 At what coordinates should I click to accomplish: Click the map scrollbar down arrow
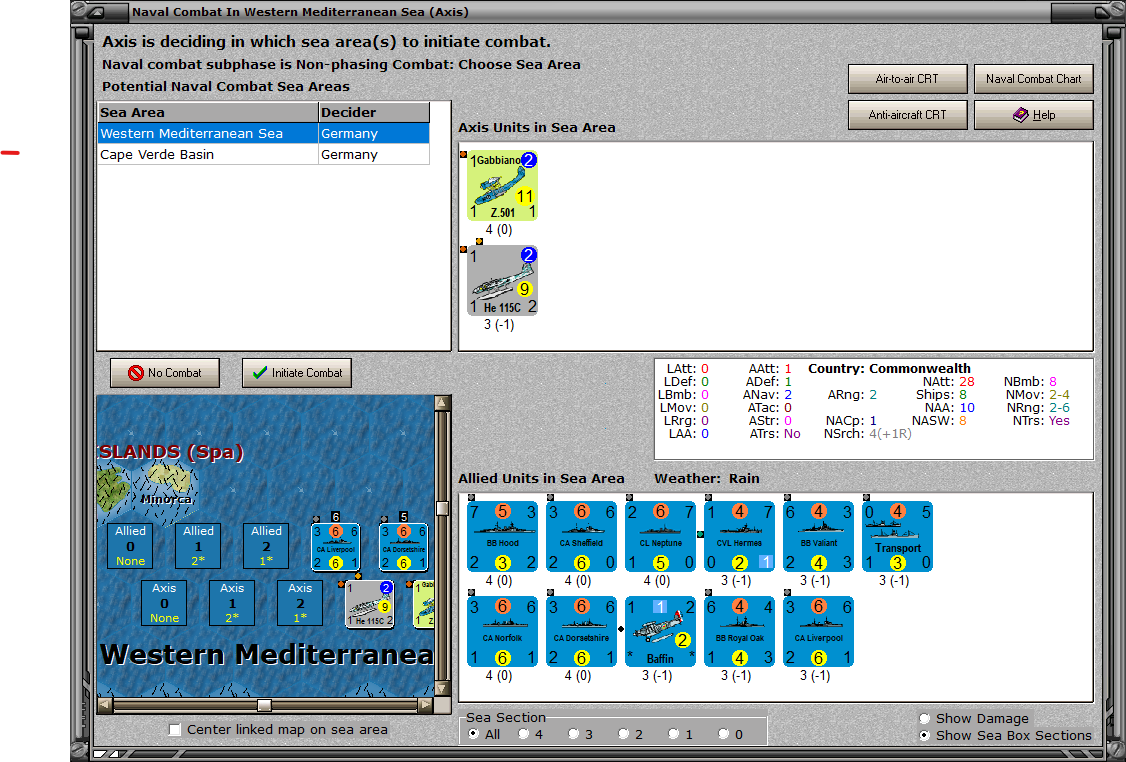tap(442, 689)
